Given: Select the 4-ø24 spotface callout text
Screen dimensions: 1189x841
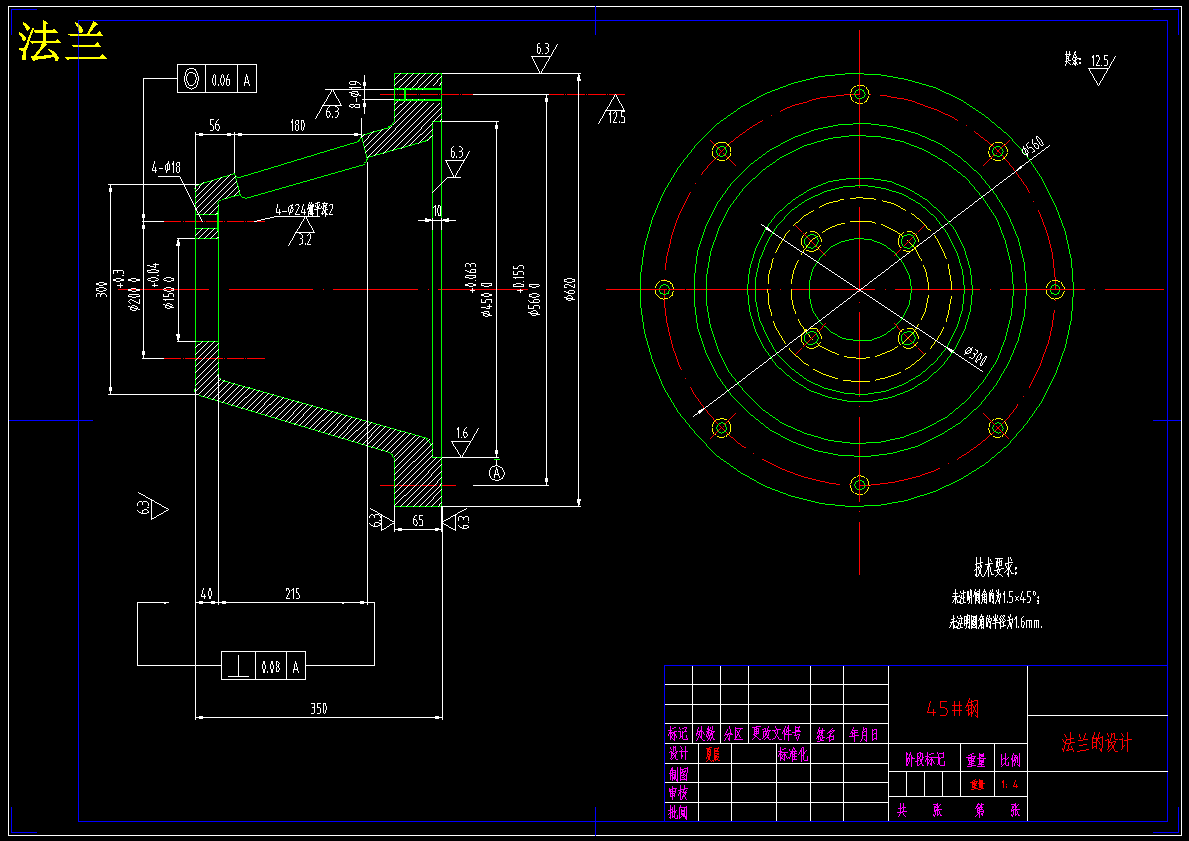Looking at the screenshot, I should pos(304,210).
